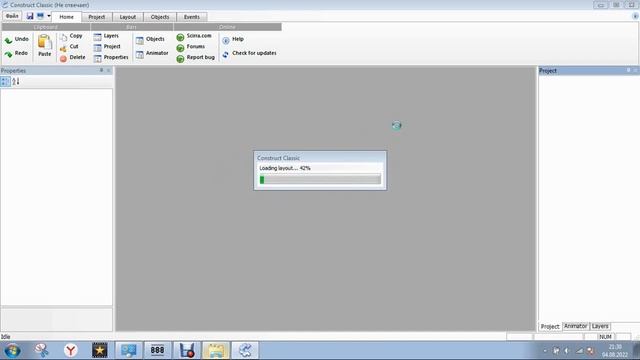Click Construct Classic taskbar button

pyautogui.click(x=245, y=350)
